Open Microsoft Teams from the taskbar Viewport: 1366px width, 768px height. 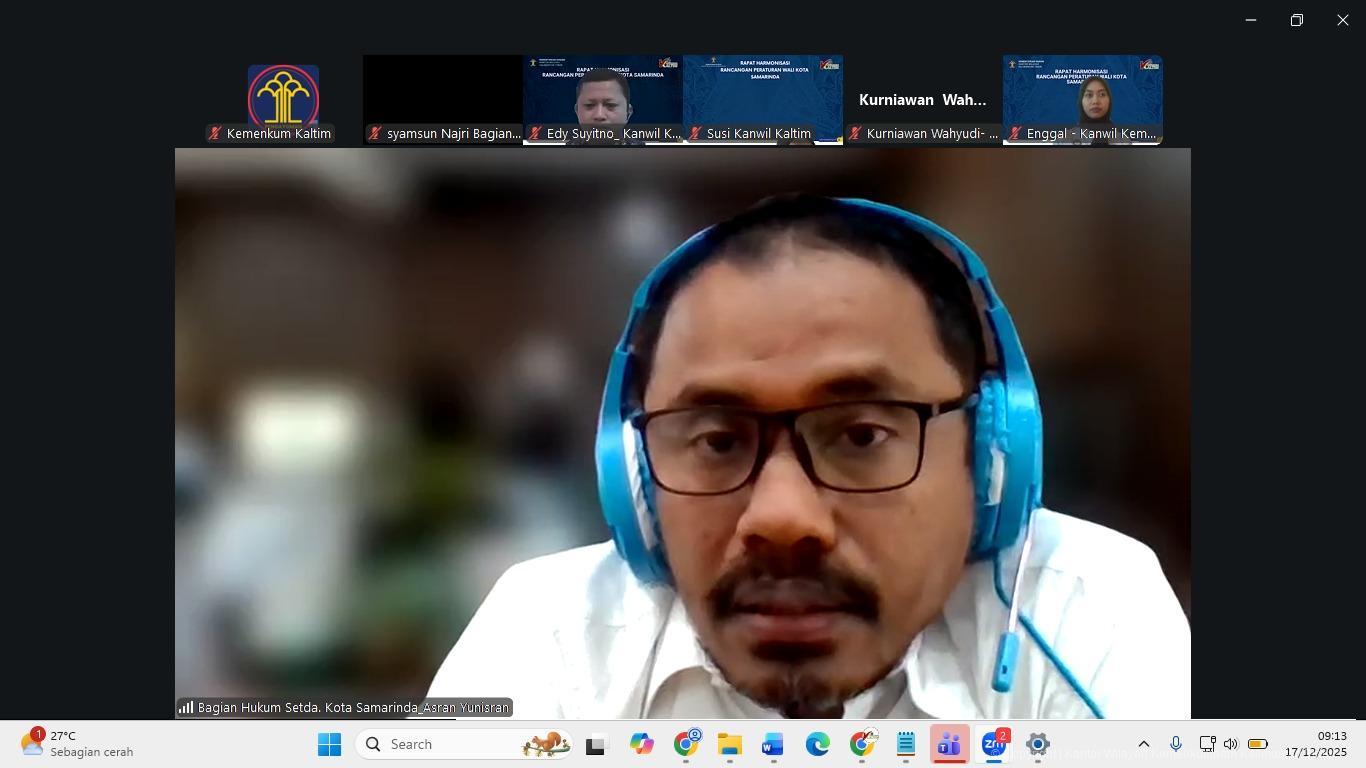click(x=949, y=744)
